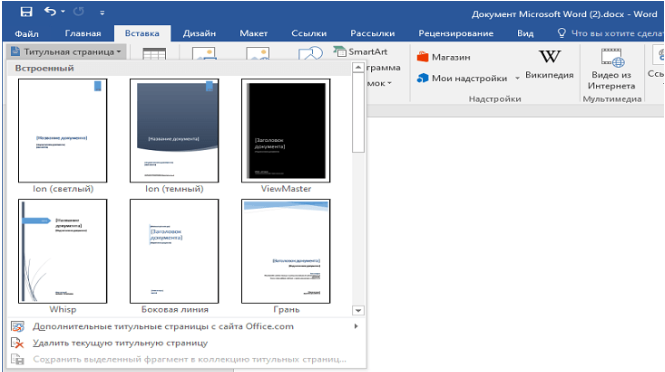Click the 'Что вы хотите сделать' search field
The image size is (665, 372).
617,33
